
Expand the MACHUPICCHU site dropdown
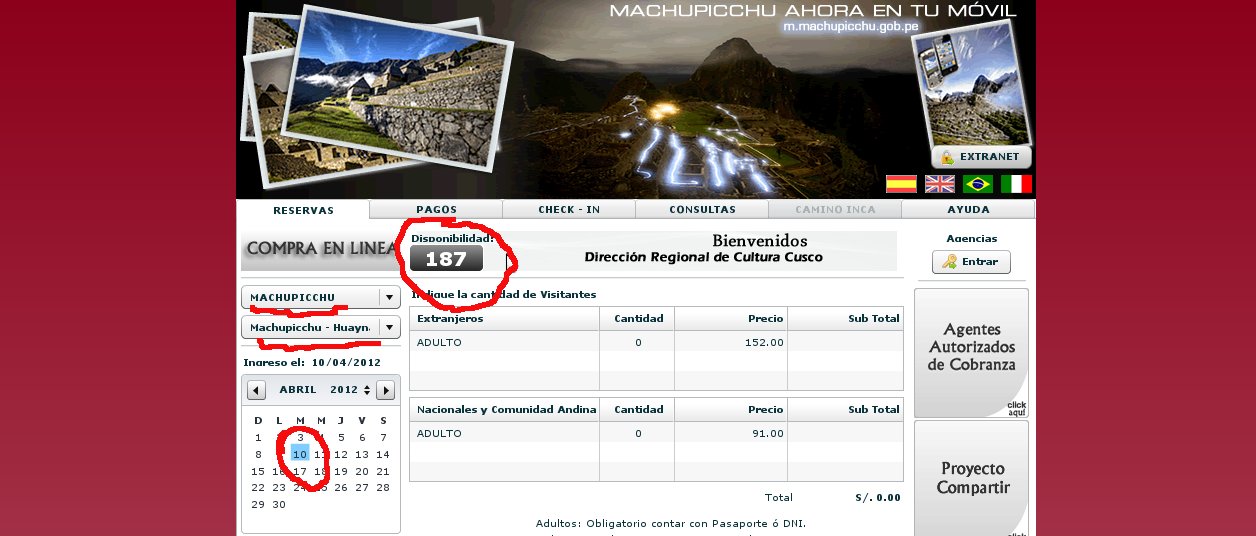coord(388,298)
